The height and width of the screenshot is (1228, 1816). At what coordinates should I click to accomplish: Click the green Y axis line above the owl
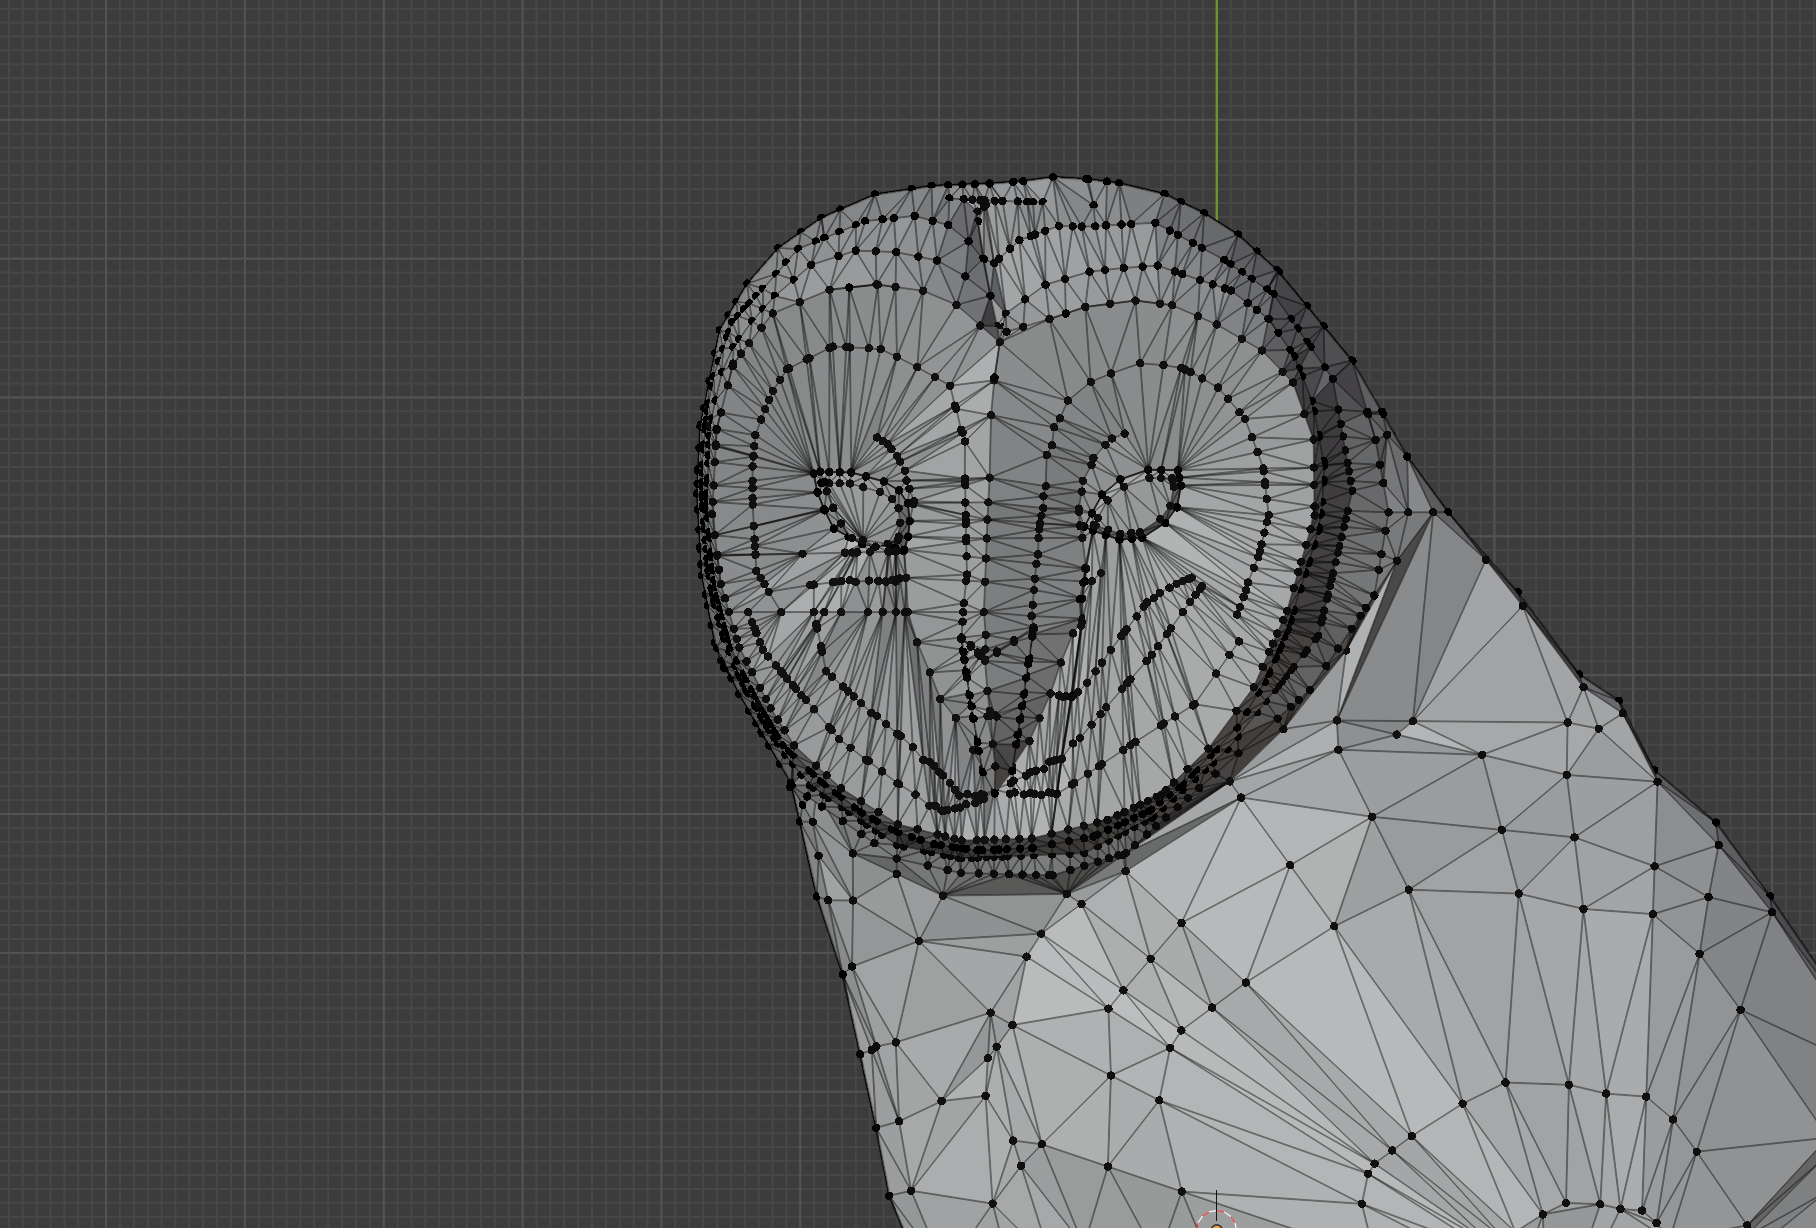(x=1216, y=100)
